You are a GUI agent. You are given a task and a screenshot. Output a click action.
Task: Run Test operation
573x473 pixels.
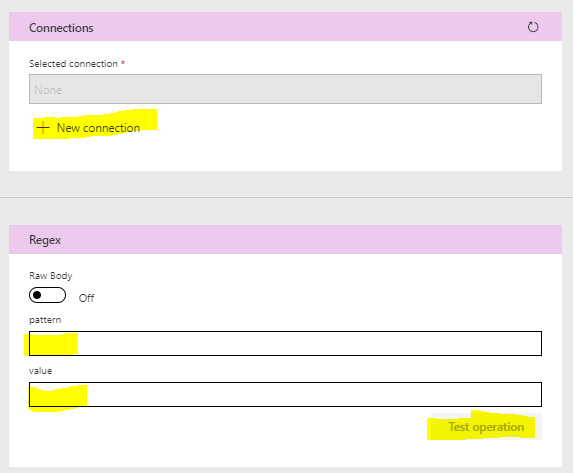[x=486, y=427]
